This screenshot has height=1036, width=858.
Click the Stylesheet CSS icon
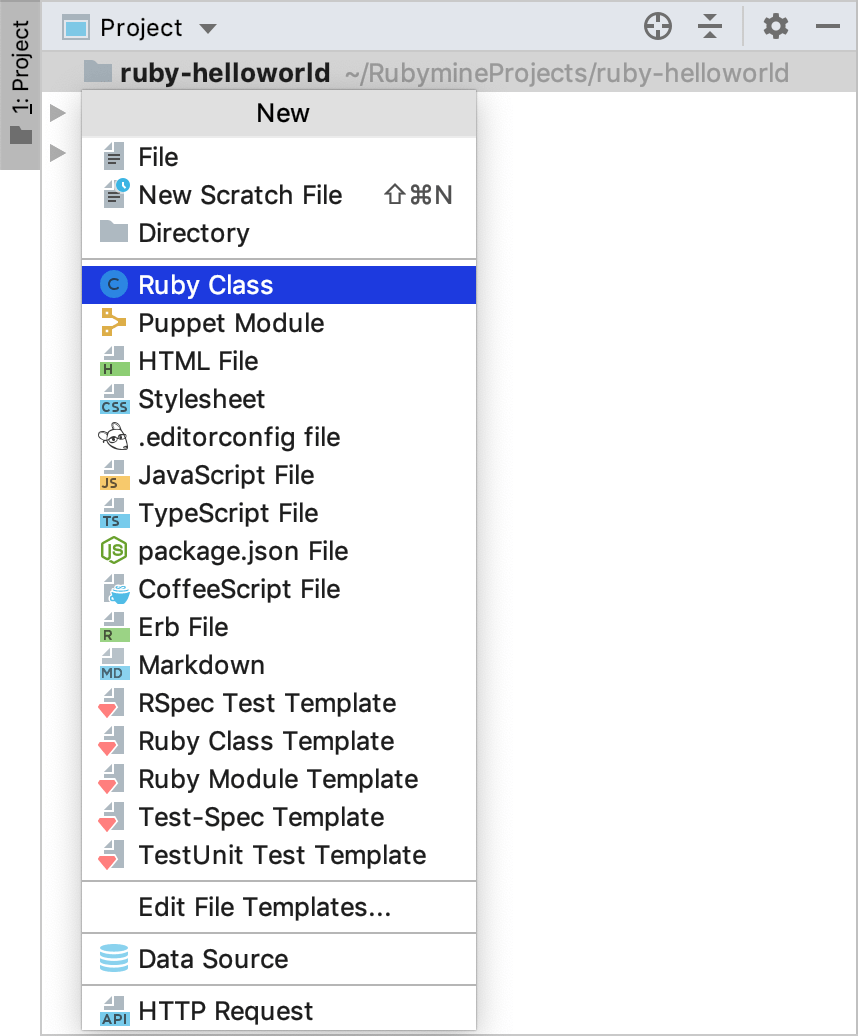(113, 399)
